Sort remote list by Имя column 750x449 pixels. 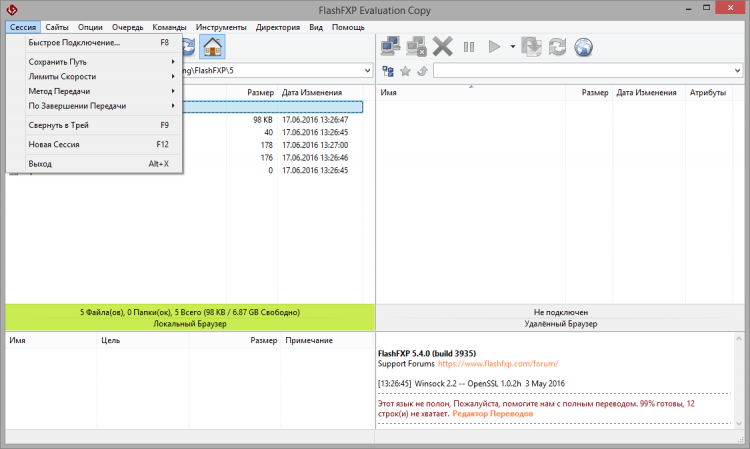coord(471,93)
